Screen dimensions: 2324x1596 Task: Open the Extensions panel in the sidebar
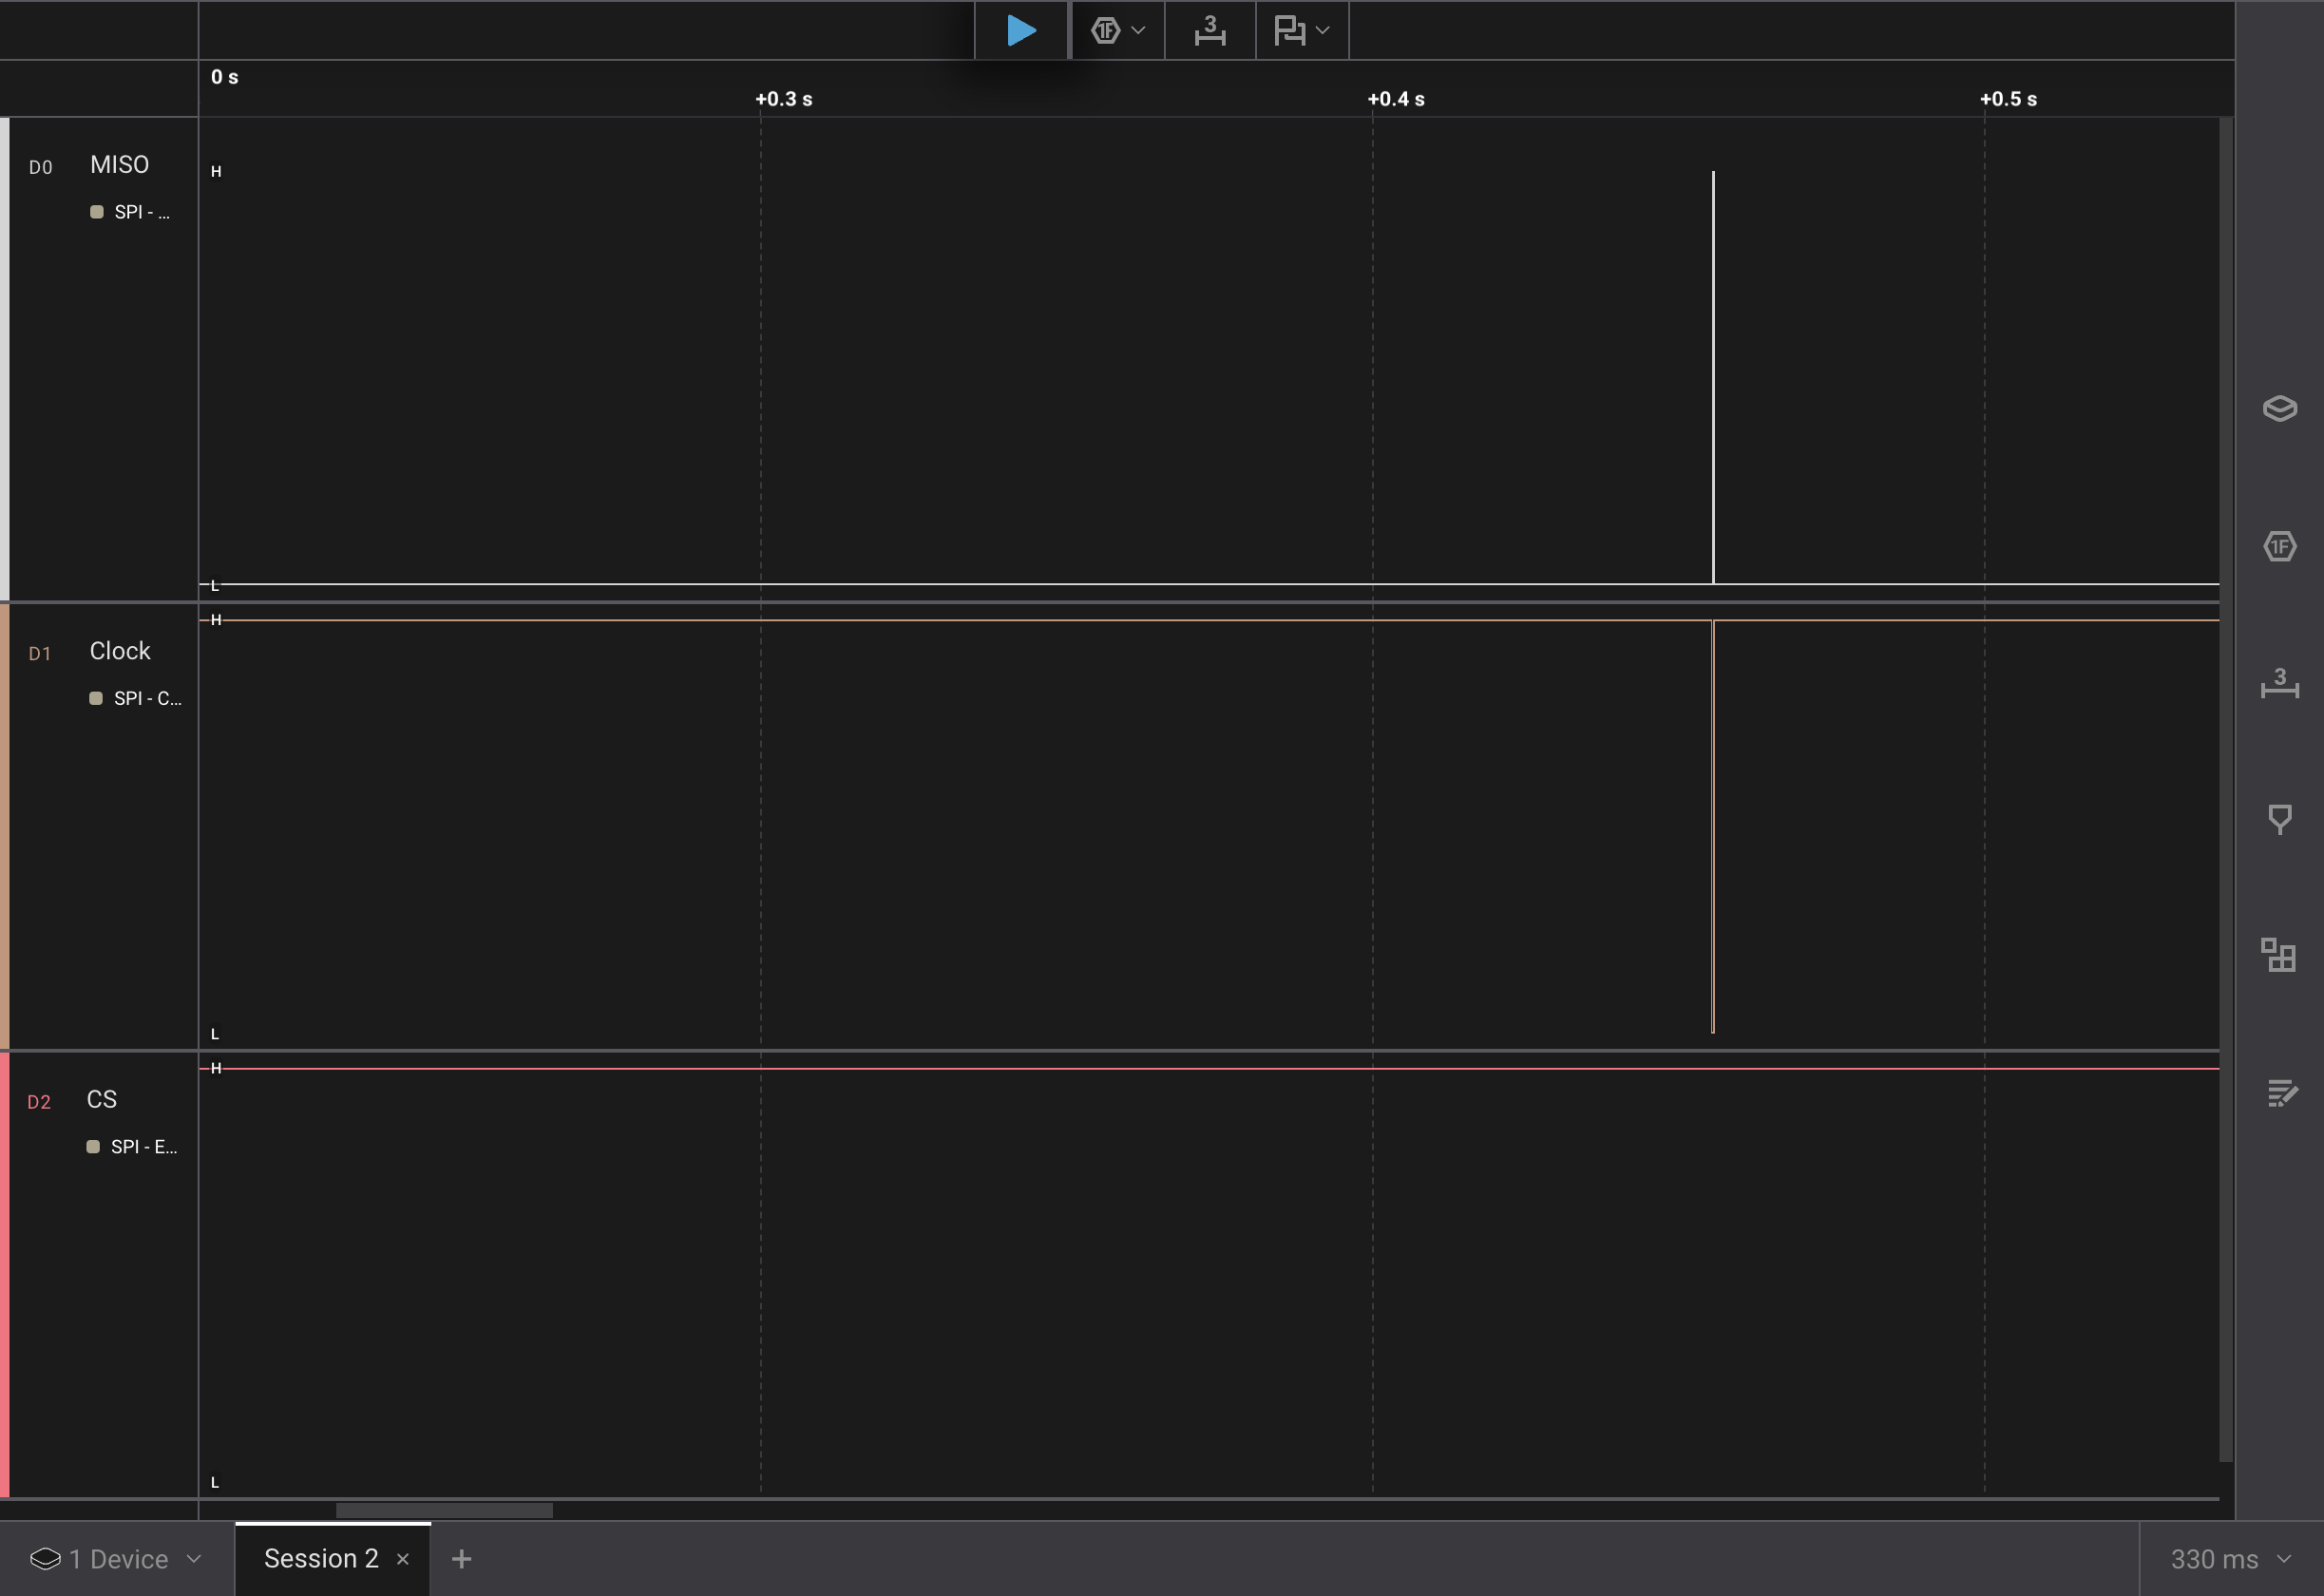pos(2281,956)
